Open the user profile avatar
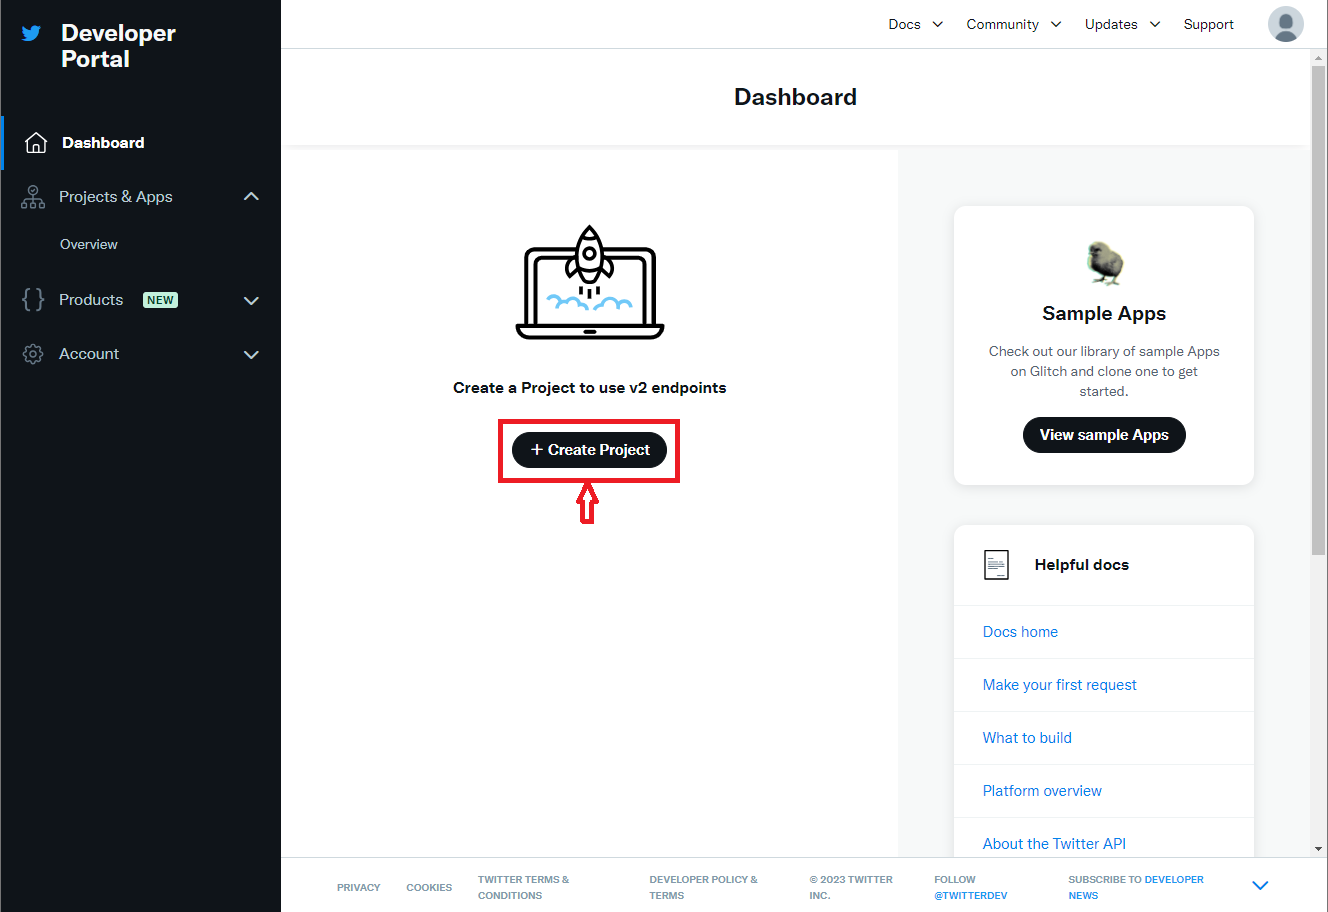The width and height of the screenshot is (1328, 912). click(1285, 24)
